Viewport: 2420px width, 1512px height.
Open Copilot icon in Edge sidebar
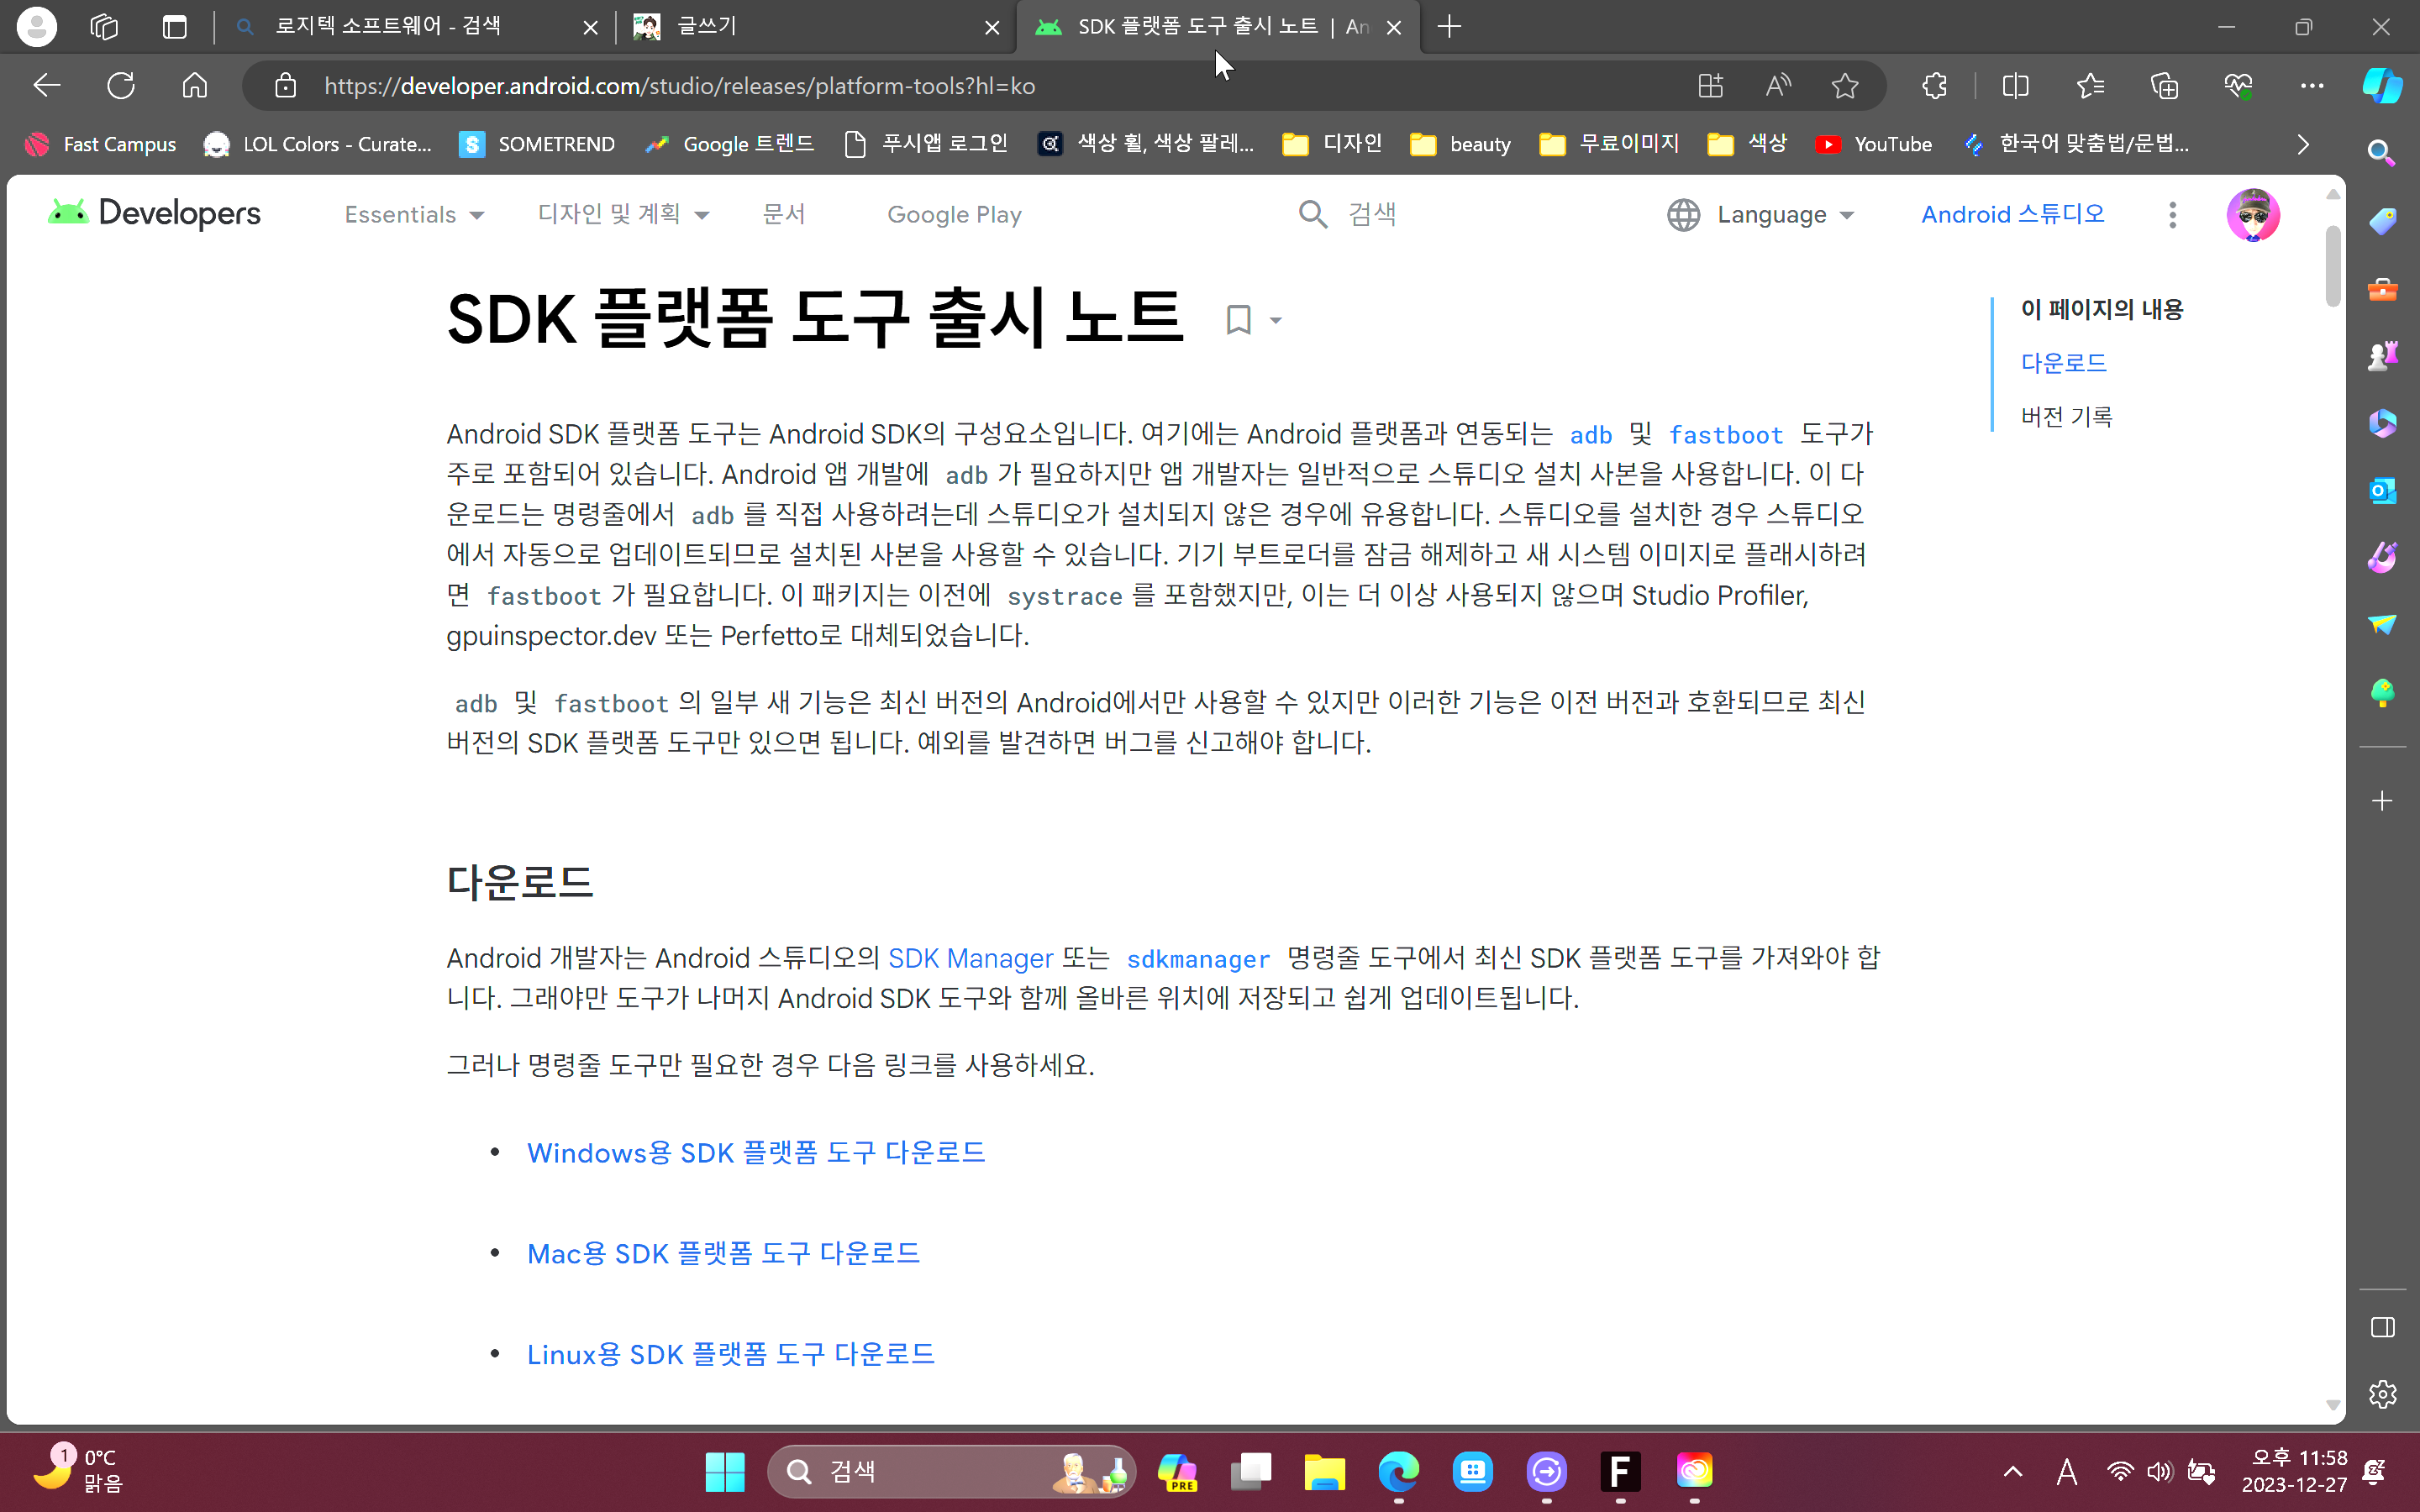[x=2382, y=86]
